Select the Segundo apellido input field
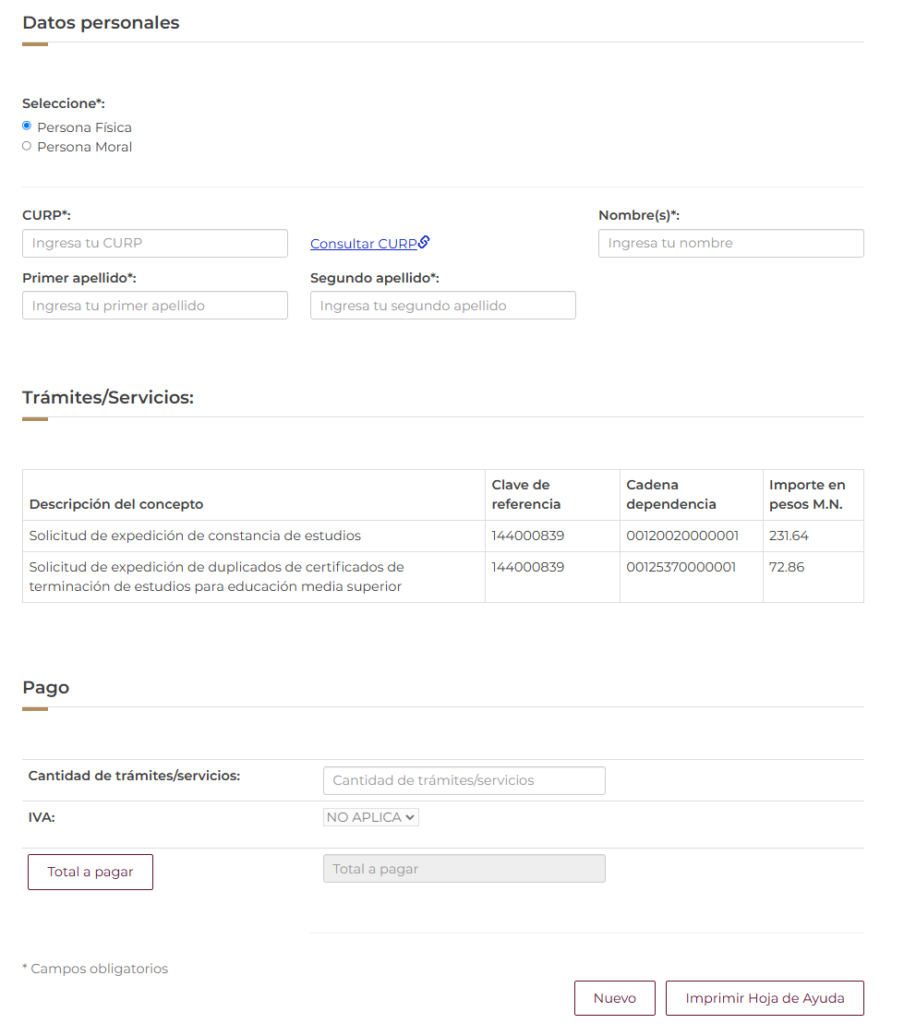Screen dimensions: 916x1024 point(442,306)
